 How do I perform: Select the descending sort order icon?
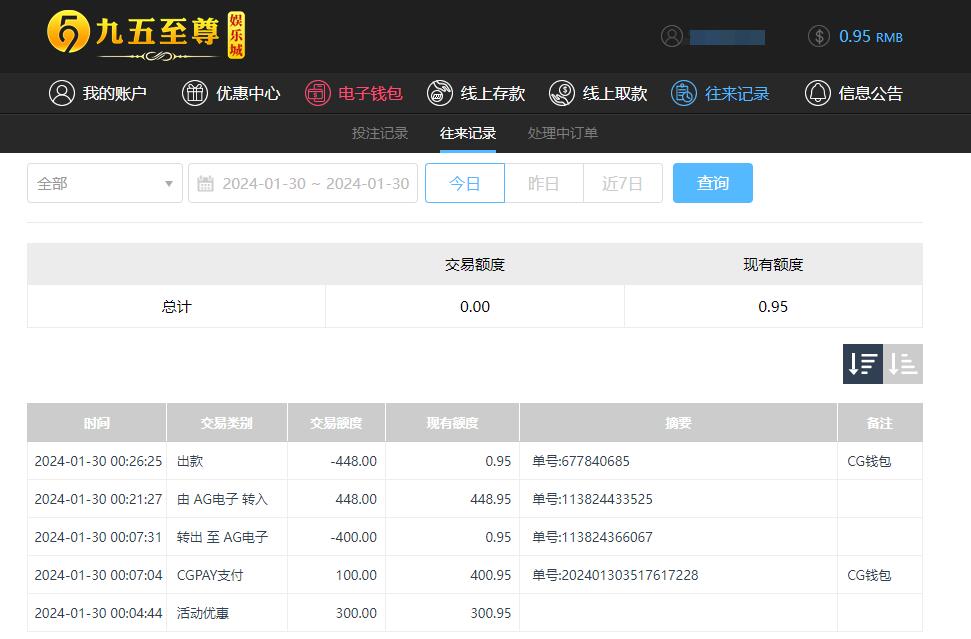(x=863, y=364)
